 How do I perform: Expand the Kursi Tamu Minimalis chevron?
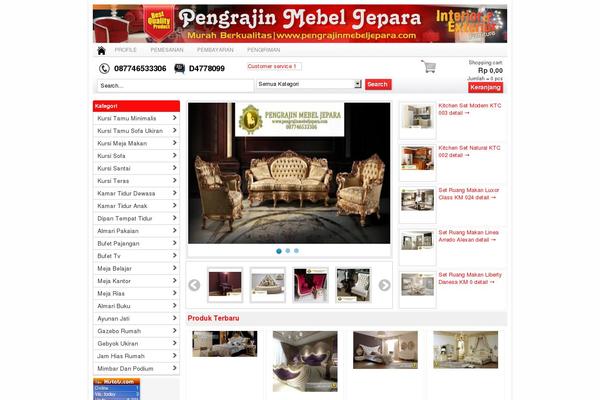click(x=174, y=118)
